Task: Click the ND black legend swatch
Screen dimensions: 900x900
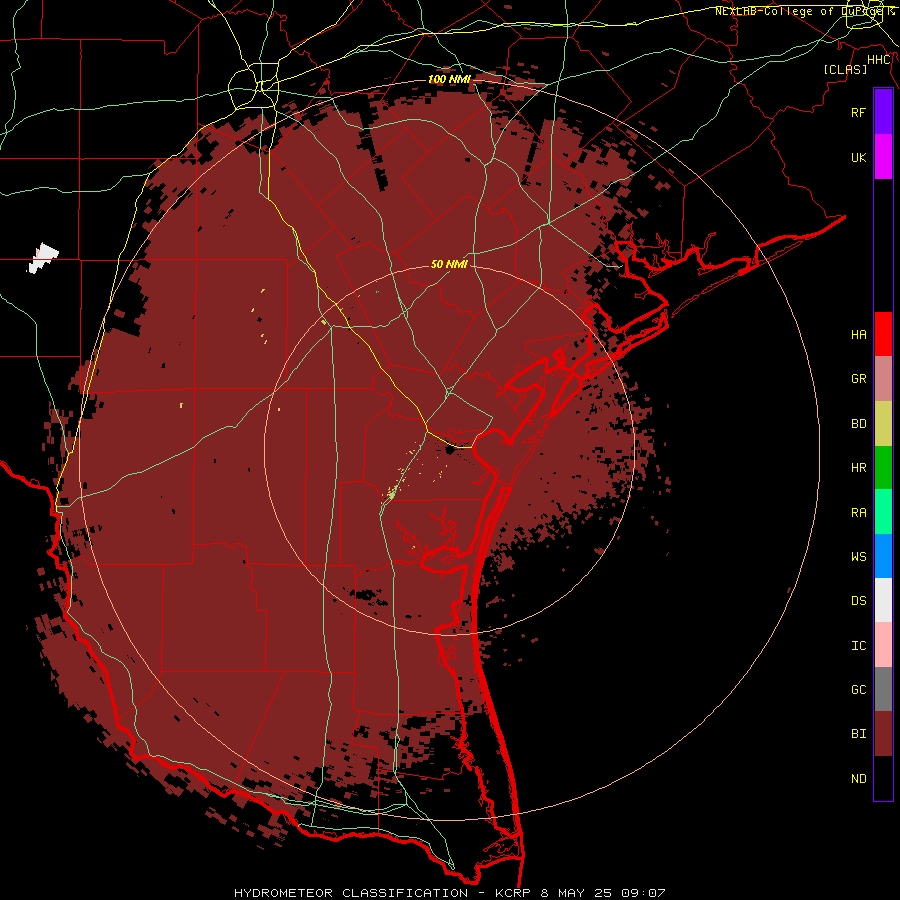Action: pos(883,778)
